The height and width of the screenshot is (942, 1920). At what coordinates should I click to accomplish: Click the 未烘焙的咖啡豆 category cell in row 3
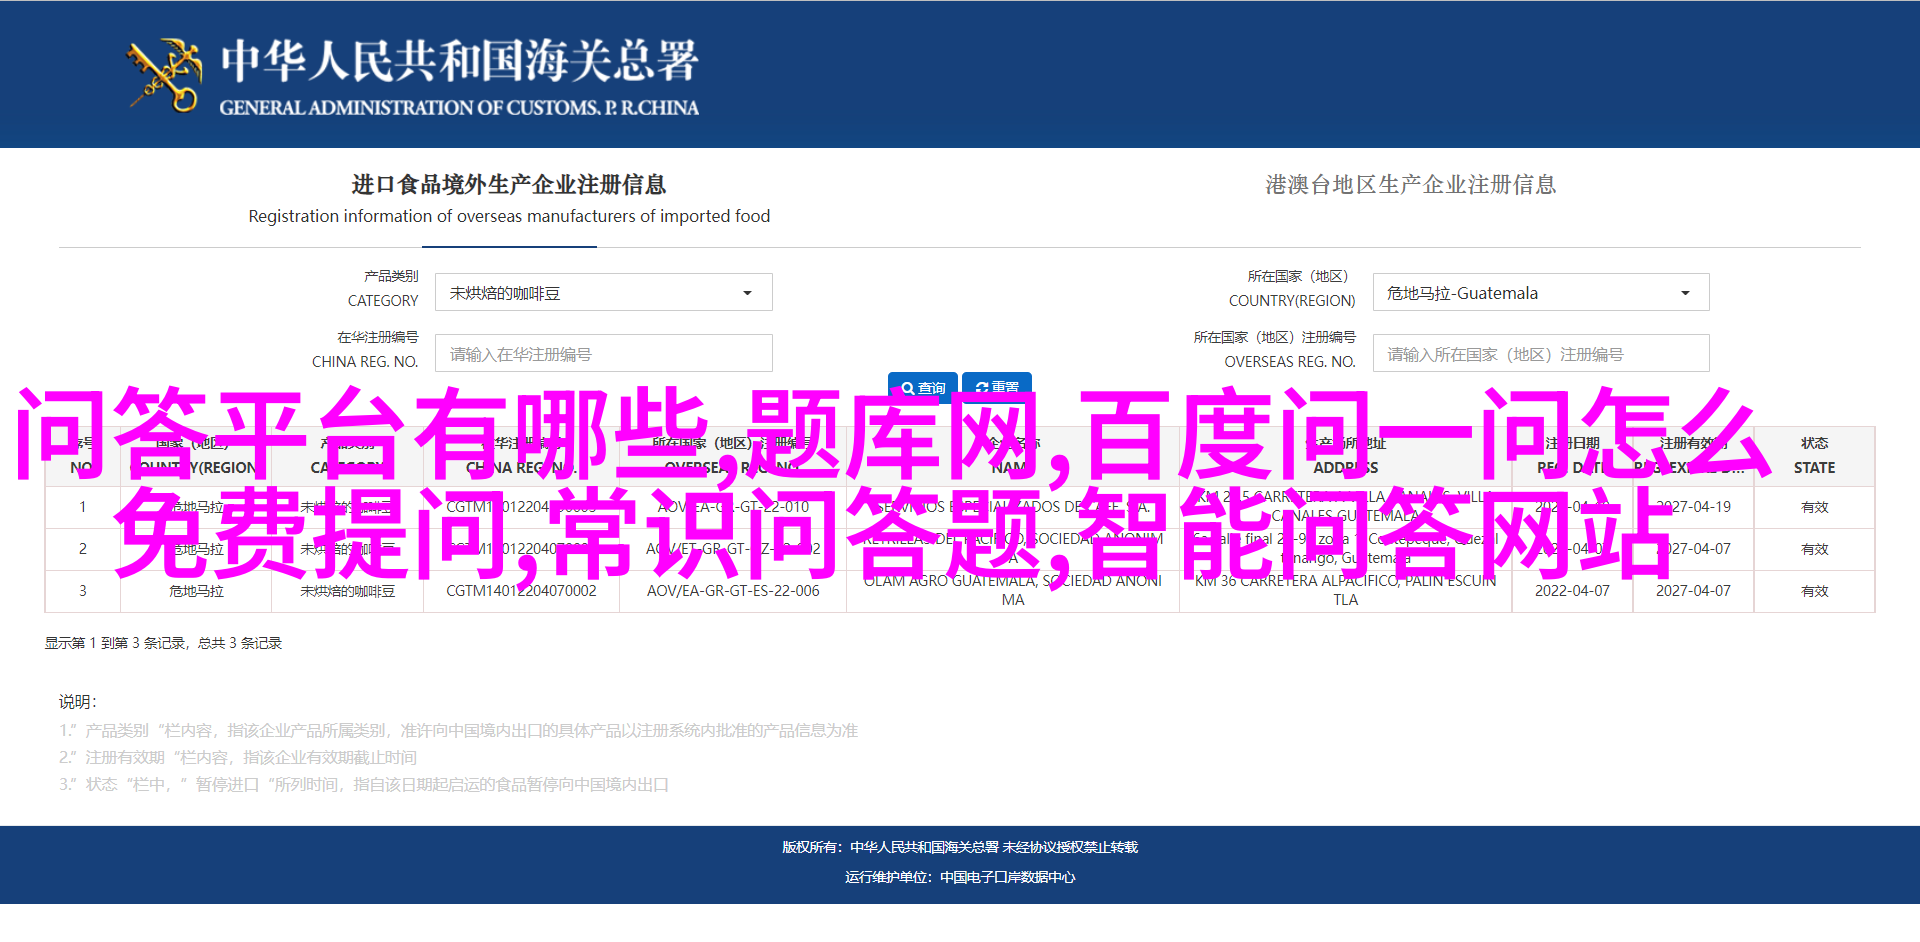[347, 591]
